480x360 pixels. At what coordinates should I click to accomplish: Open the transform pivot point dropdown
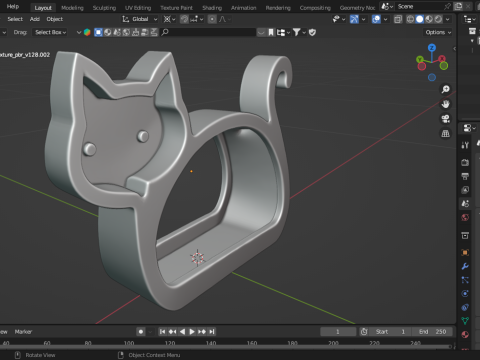click(169, 19)
